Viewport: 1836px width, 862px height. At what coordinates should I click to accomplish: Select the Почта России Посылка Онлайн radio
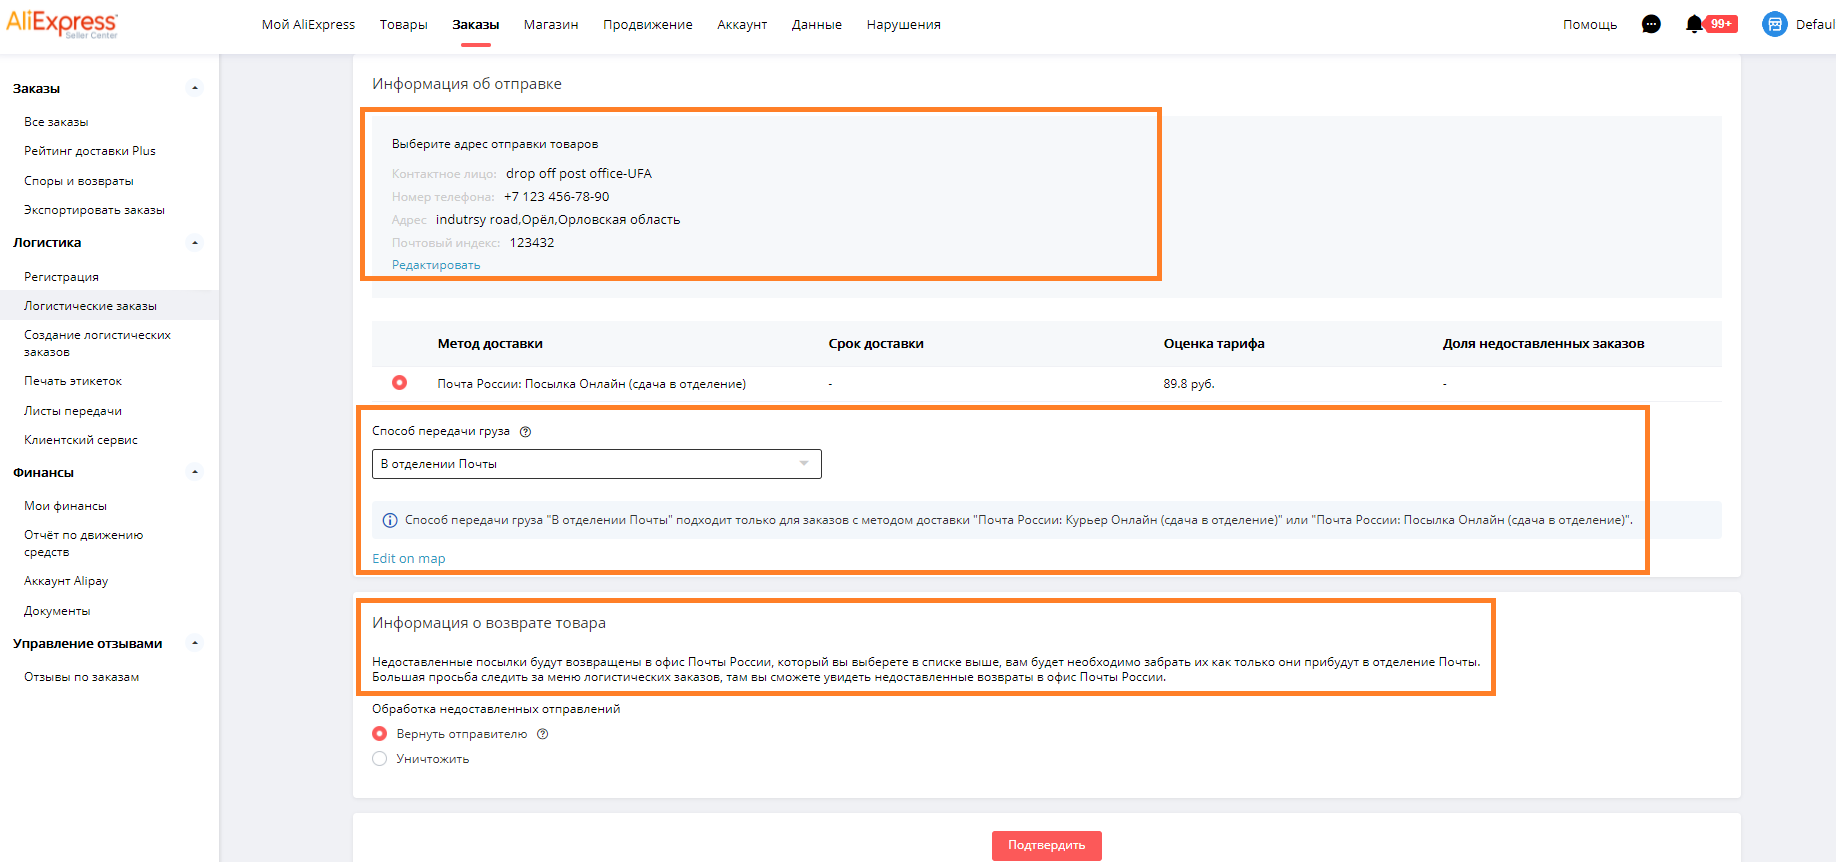coord(399,383)
